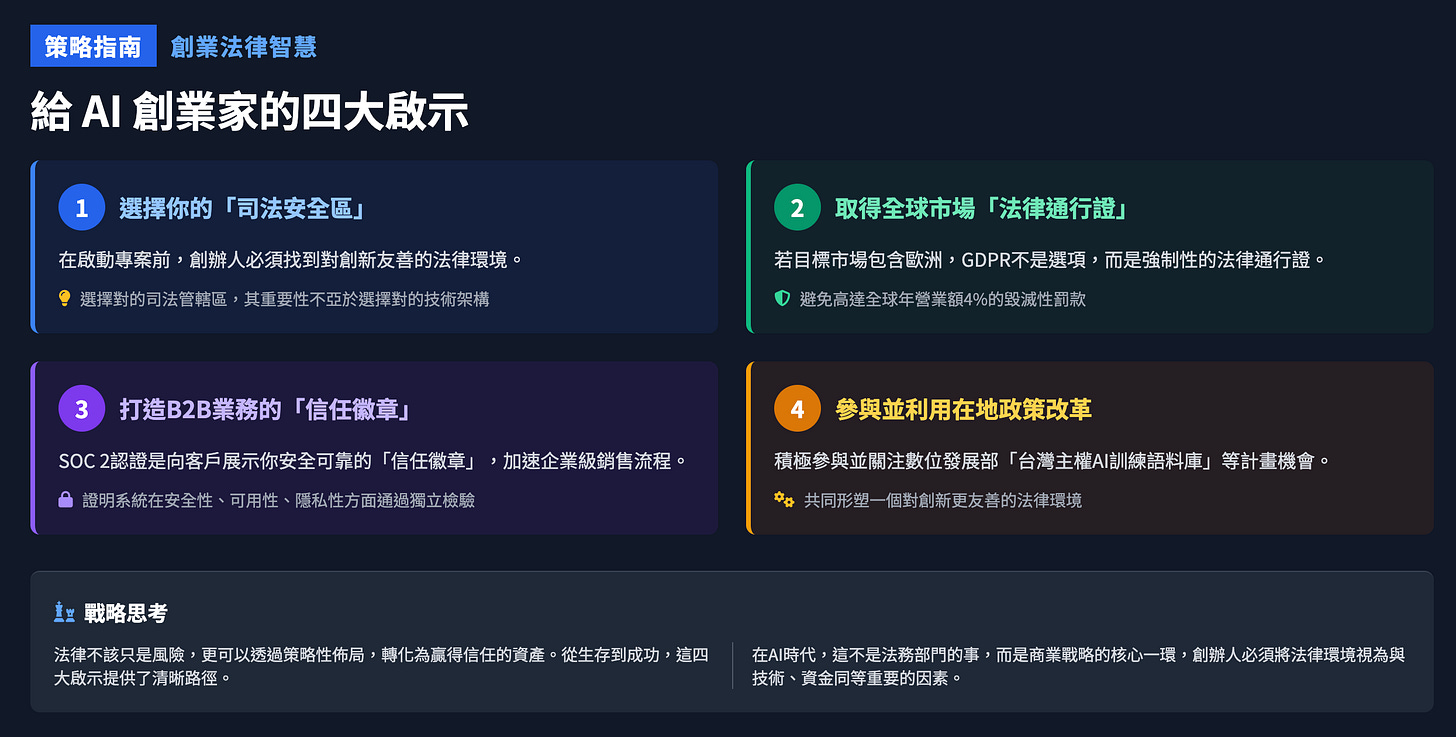Click the sentence starting SOC 2認證
Screen dimensions: 1456x737
pyautogui.click(x=374, y=461)
